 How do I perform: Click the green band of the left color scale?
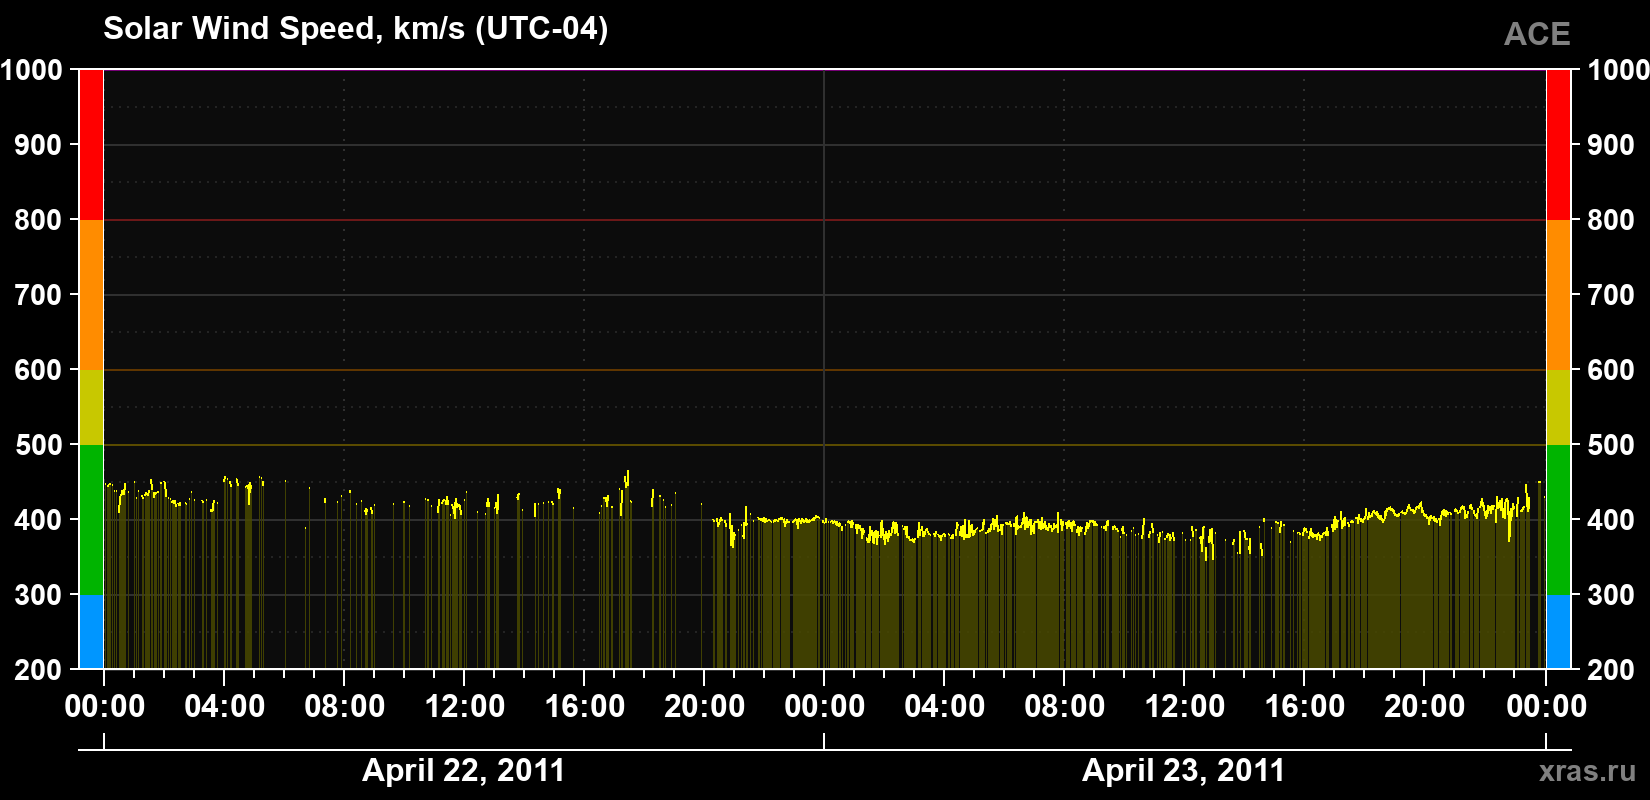point(91,520)
